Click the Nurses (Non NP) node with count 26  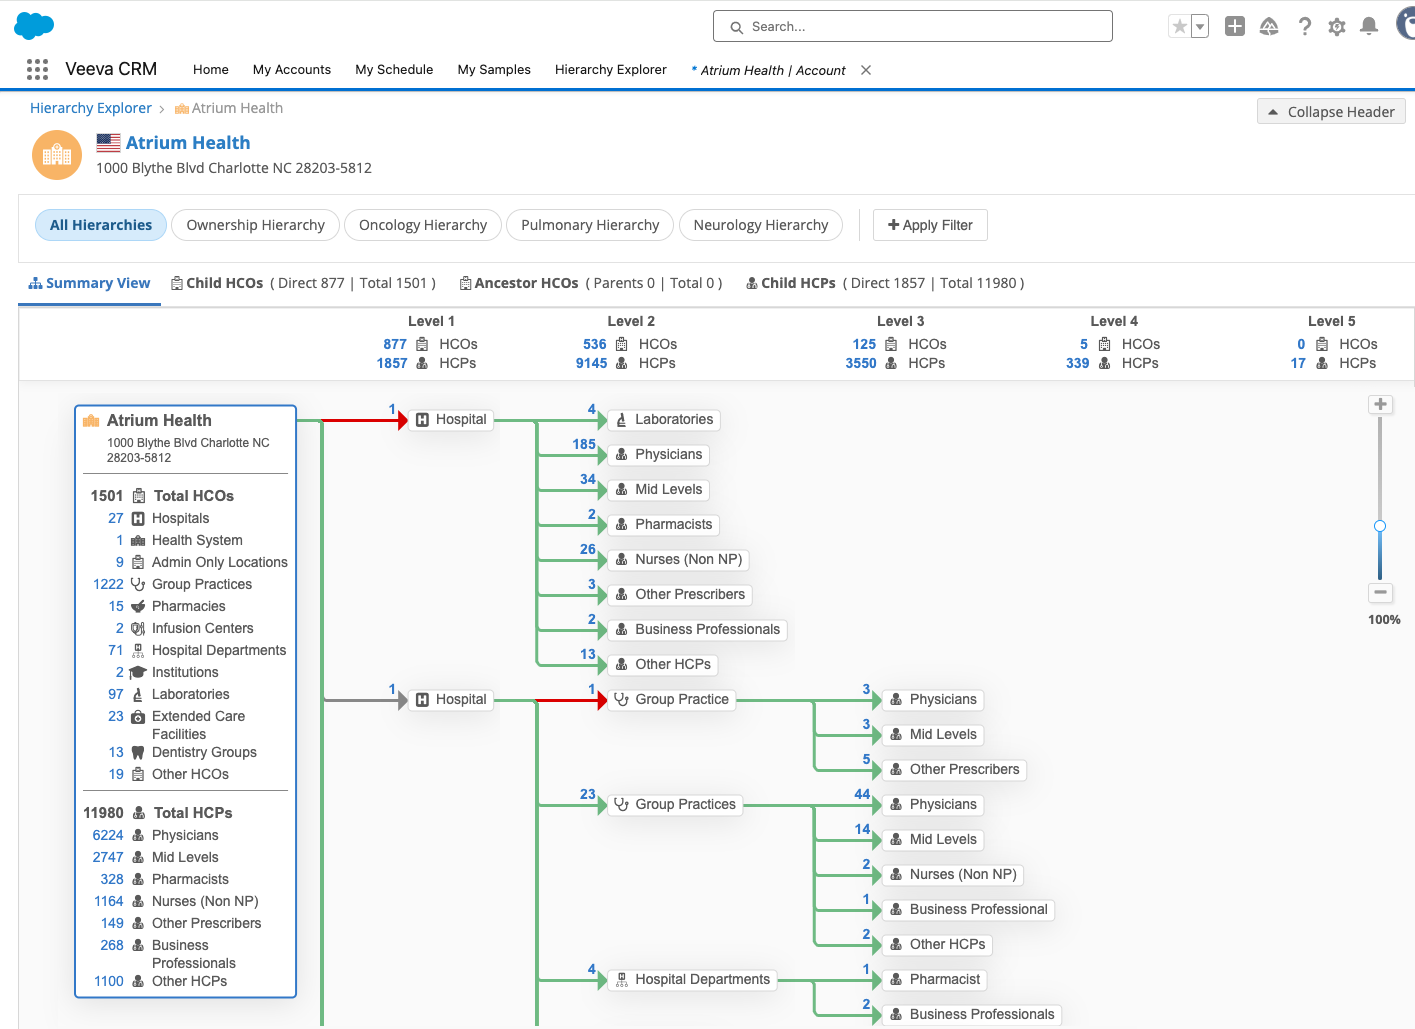click(x=679, y=560)
